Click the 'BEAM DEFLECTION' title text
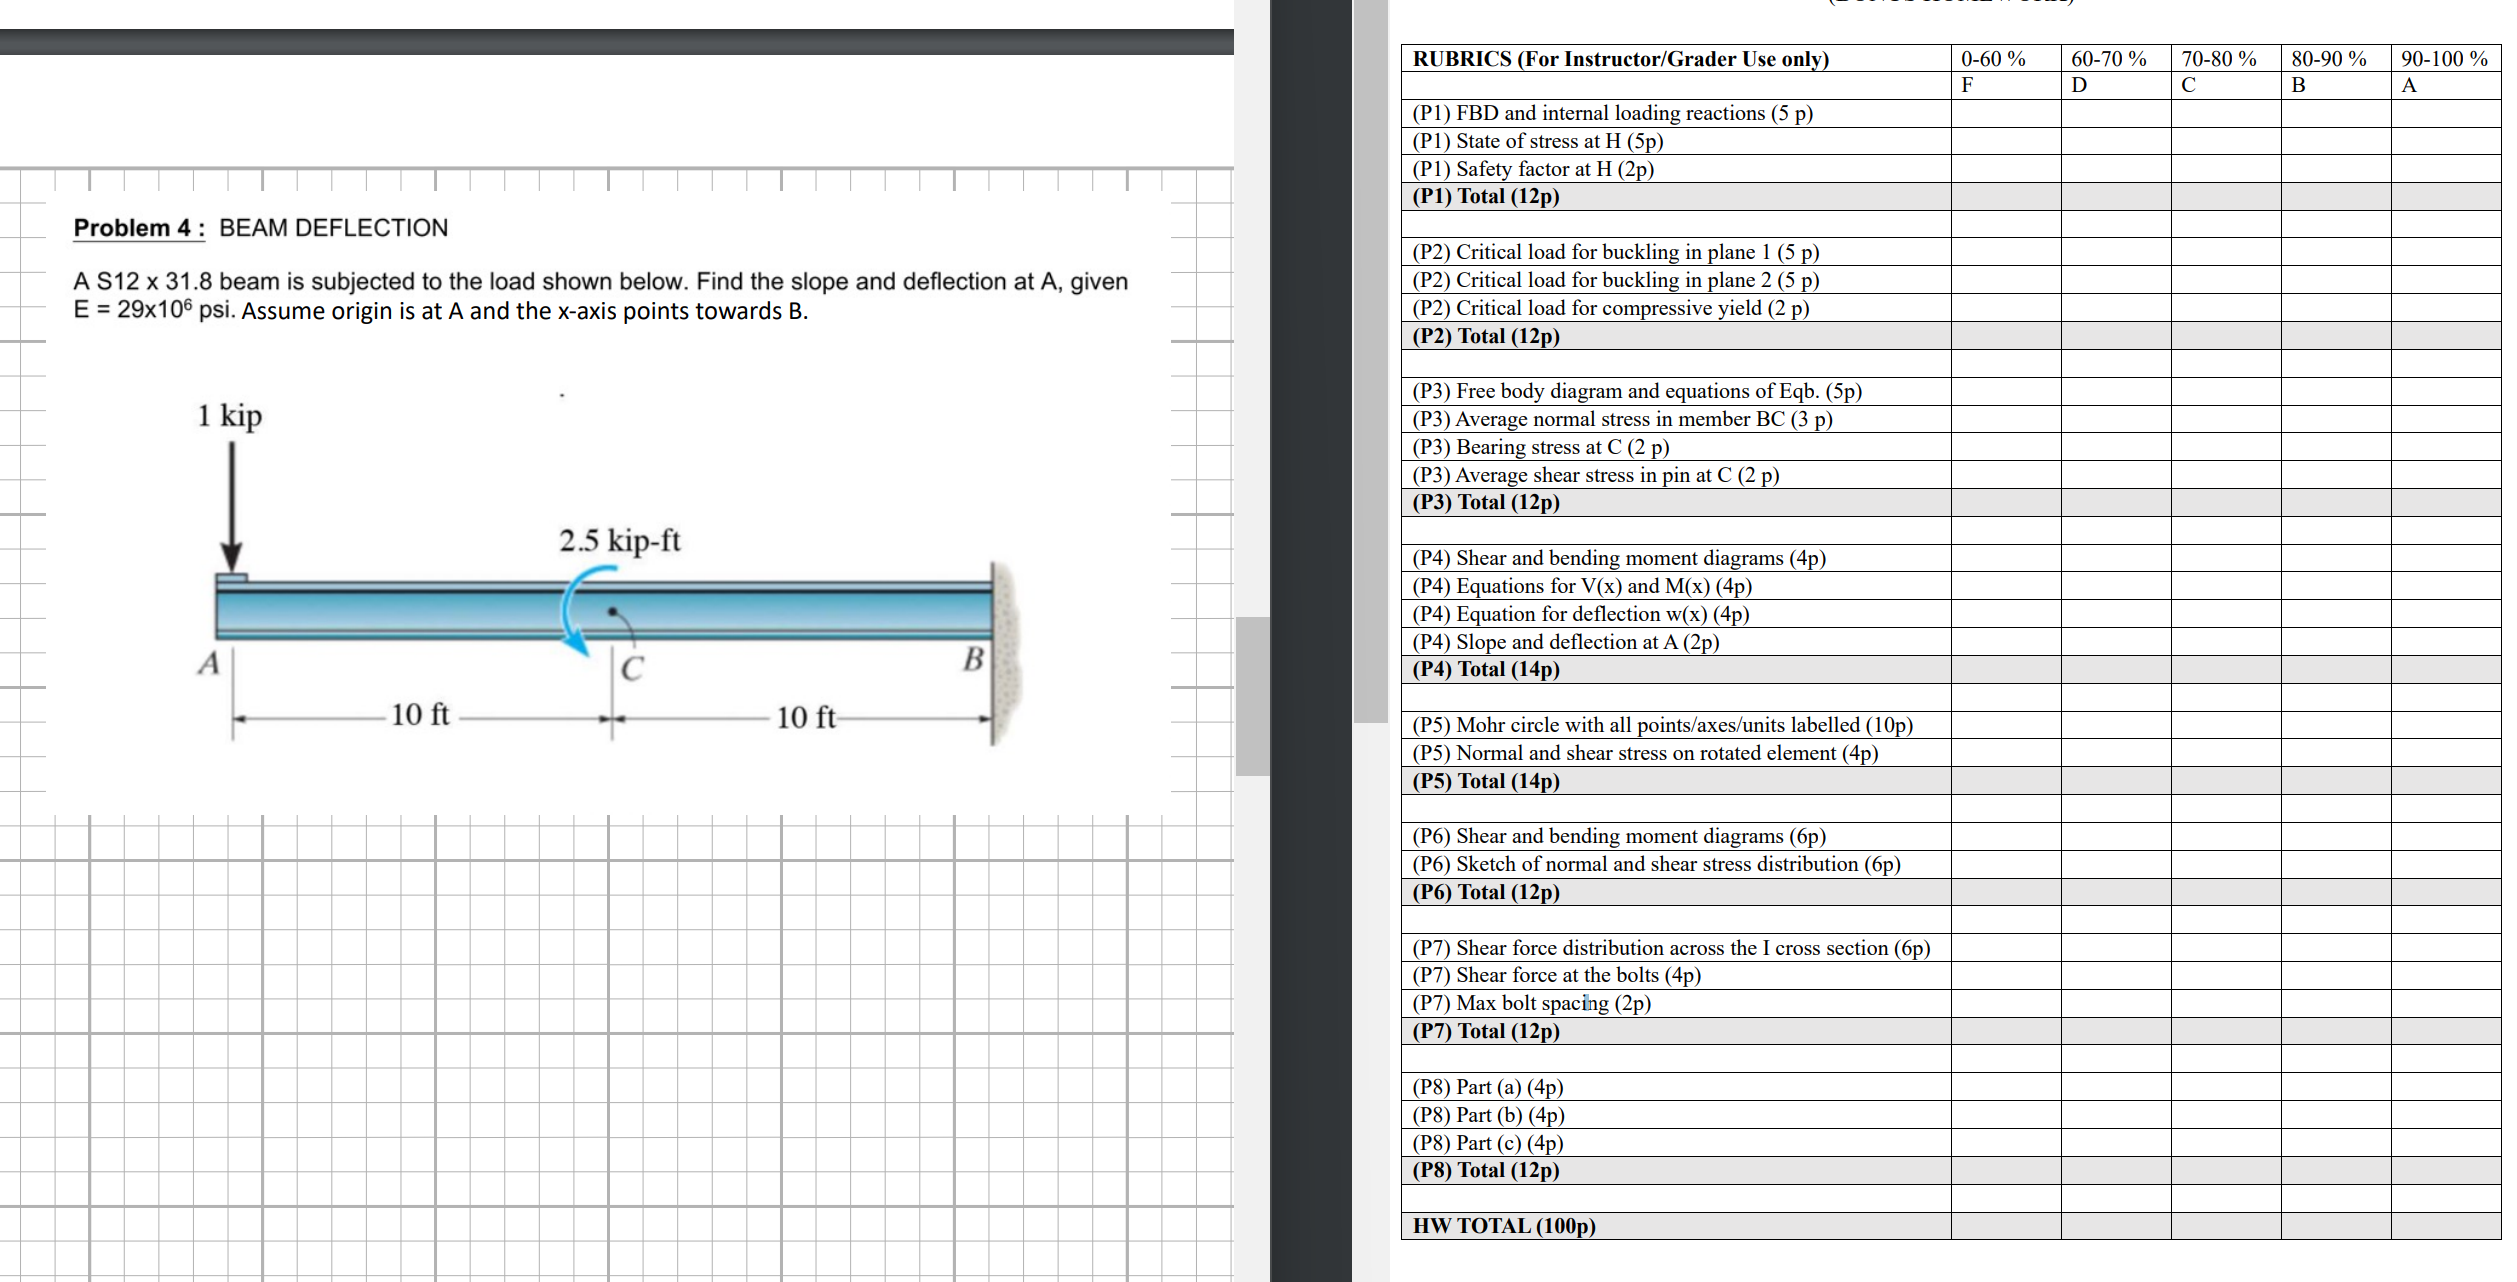The image size is (2517, 1282). tap(333, 228)
